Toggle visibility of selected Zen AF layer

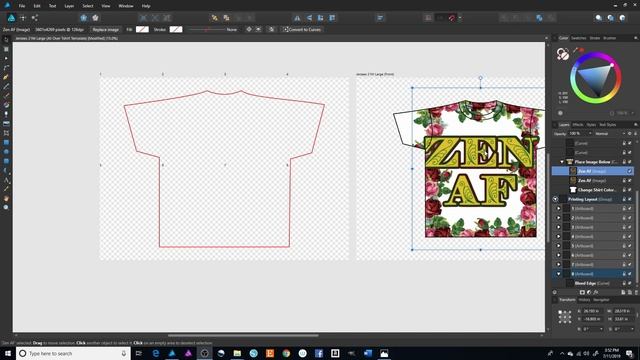click(630, 171)
